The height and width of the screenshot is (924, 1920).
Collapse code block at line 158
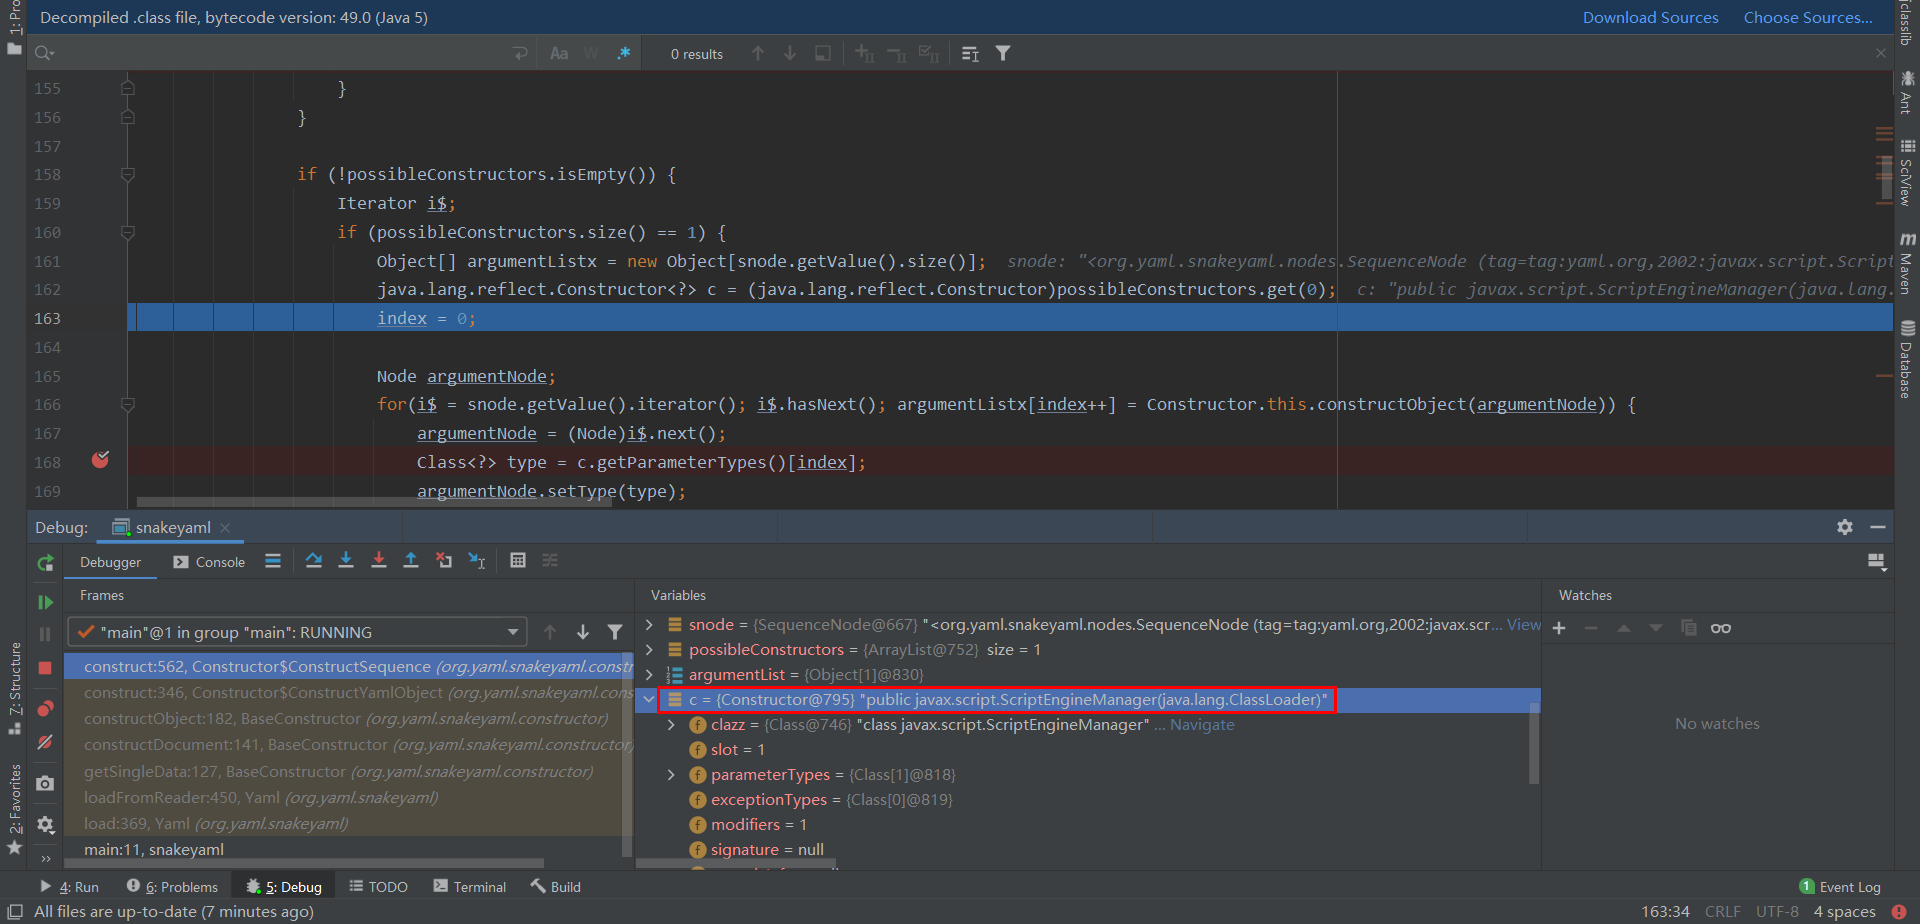pos(128,175)
